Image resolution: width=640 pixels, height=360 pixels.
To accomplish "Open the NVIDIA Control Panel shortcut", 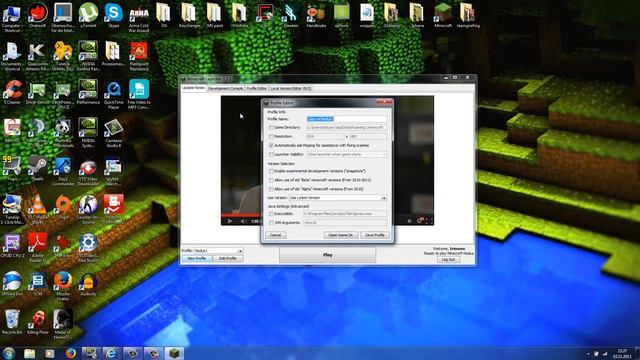I will click(x=88, y=56).
